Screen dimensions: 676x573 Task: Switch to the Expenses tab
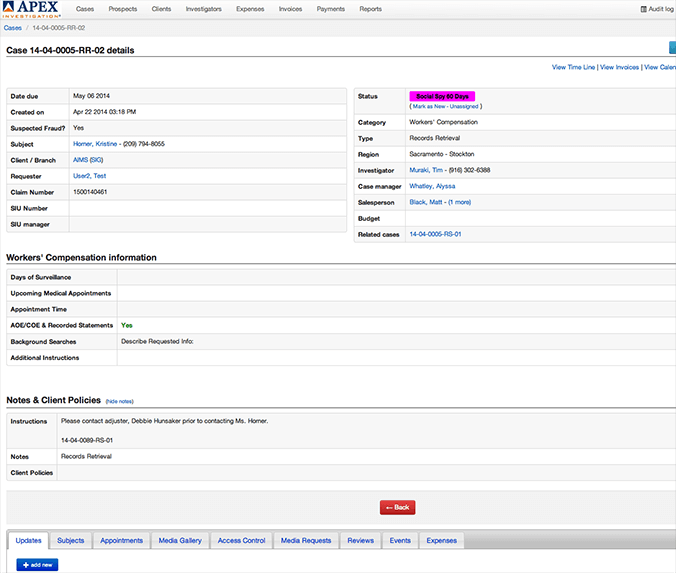coord(441,540)
